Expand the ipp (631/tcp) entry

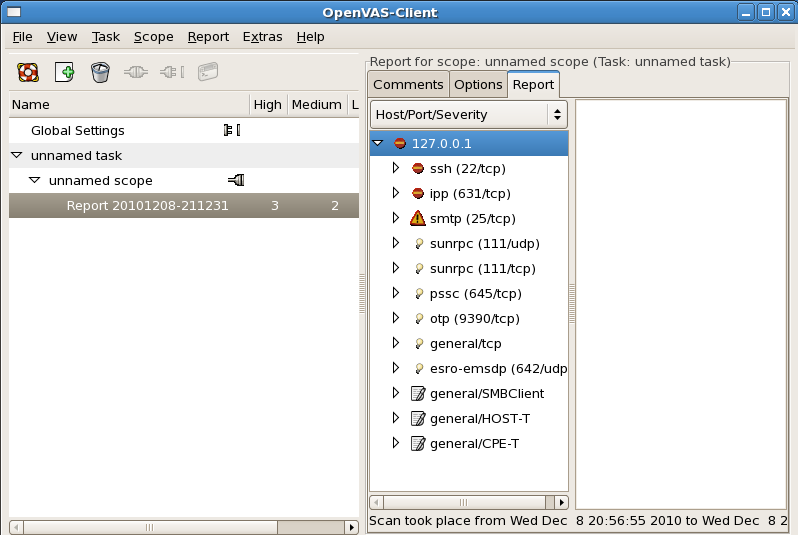(395, 192)
